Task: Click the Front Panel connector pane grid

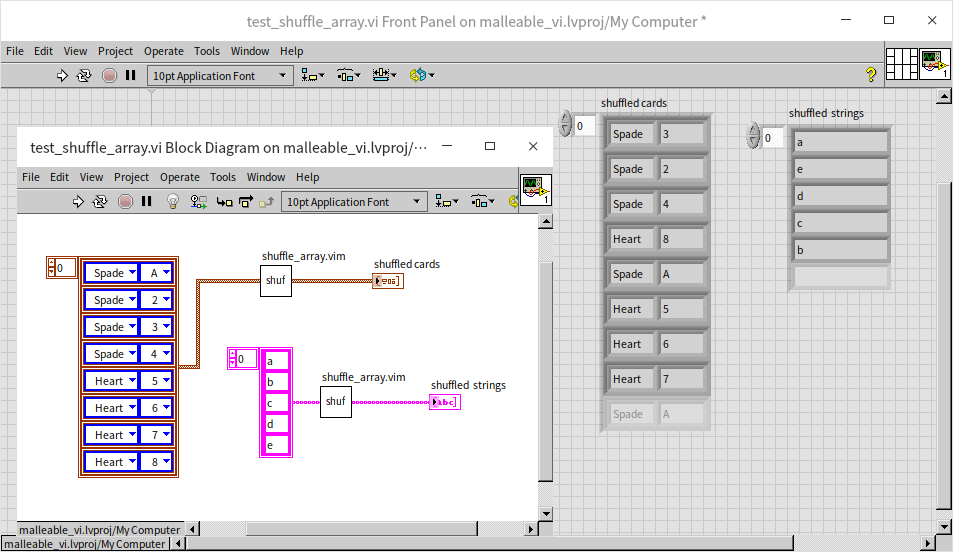Action: pos(902,63)
